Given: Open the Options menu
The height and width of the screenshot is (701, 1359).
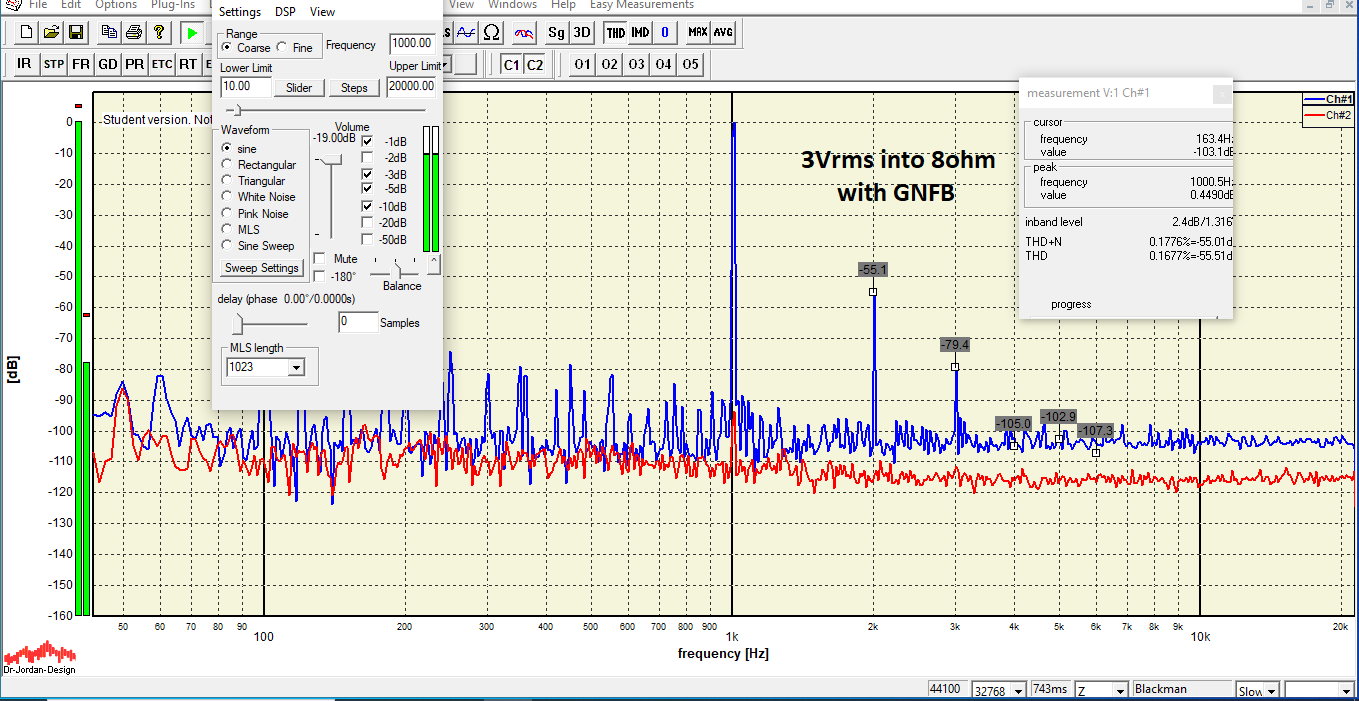Looking at the screenshot, I should point(116,5).
